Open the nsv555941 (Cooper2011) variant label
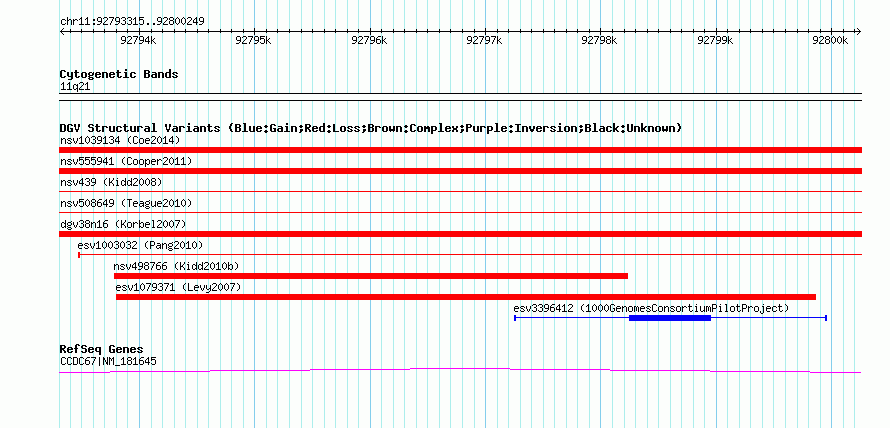Viewport: 890px width, 428px height. 126,161
